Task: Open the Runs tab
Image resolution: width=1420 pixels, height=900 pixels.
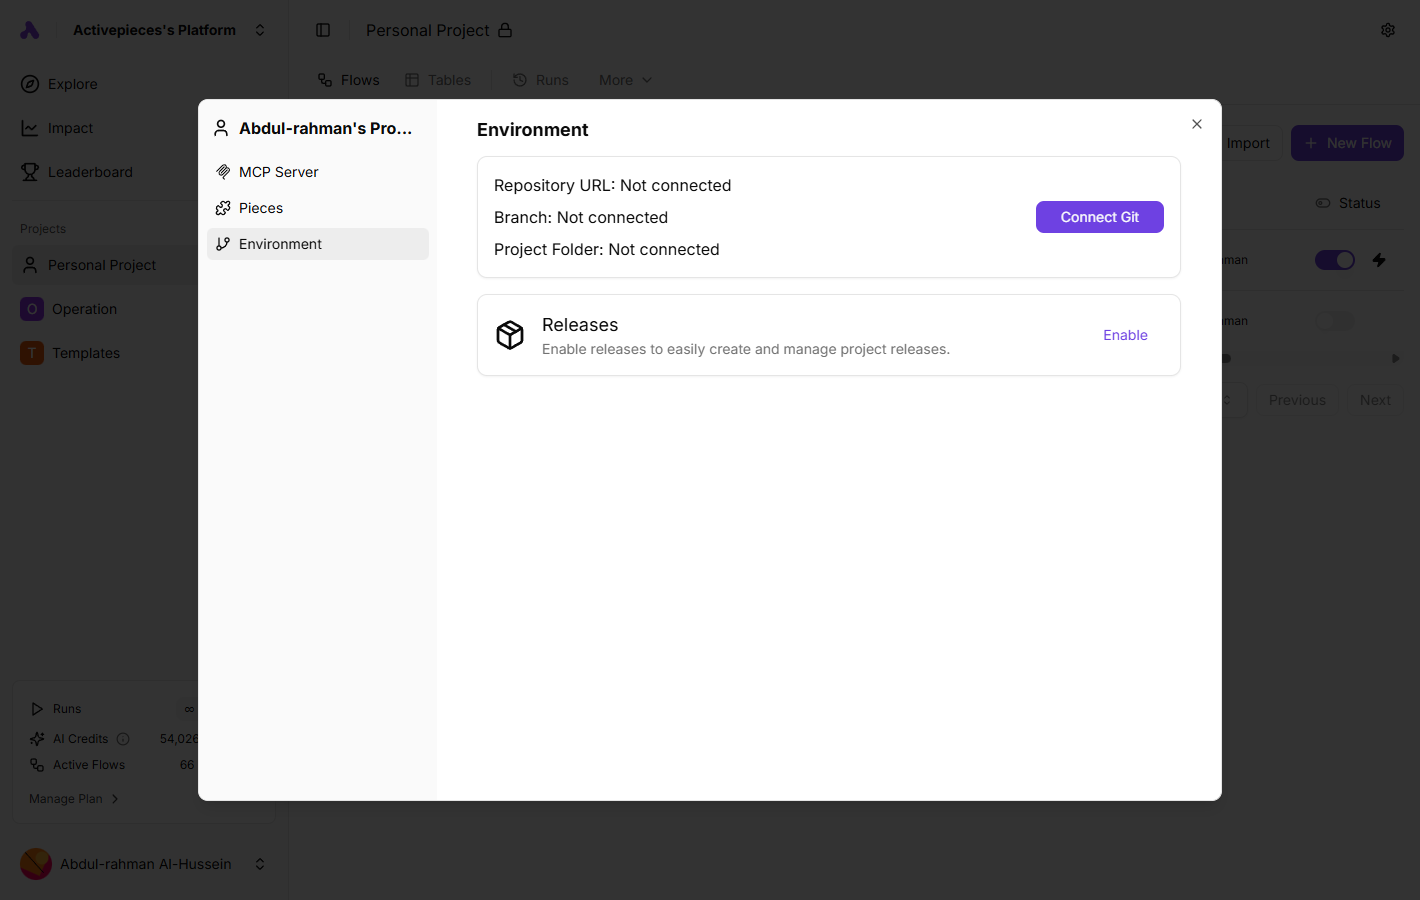Action: 540,79
